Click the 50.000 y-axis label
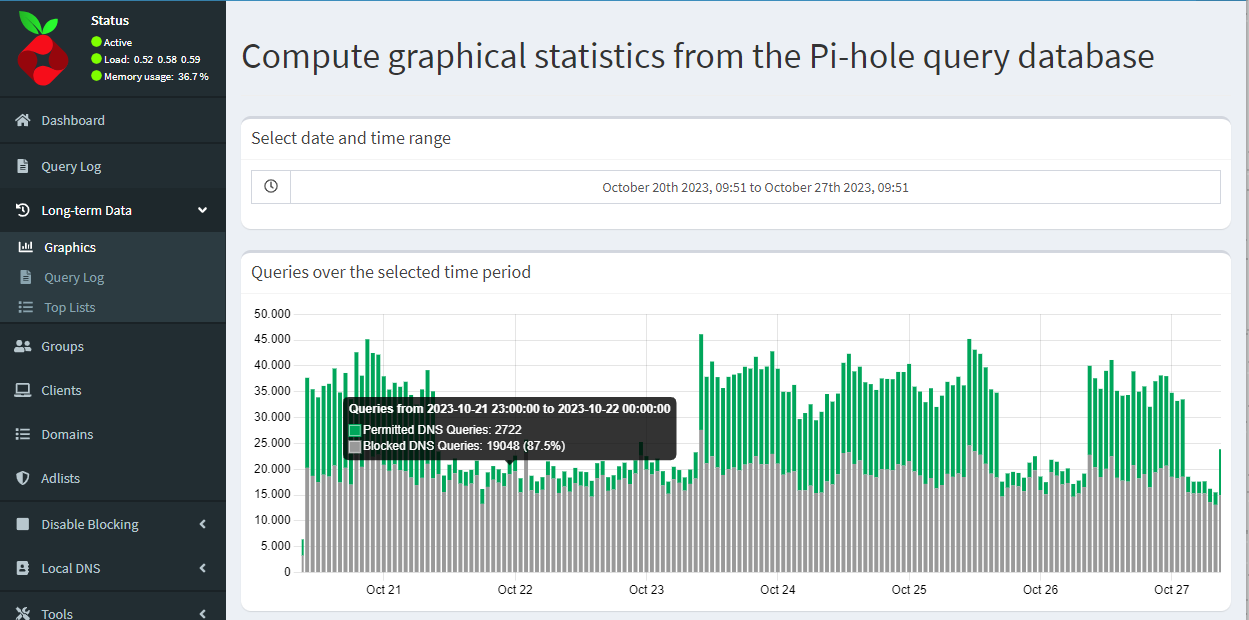 [x=272, y=314]
